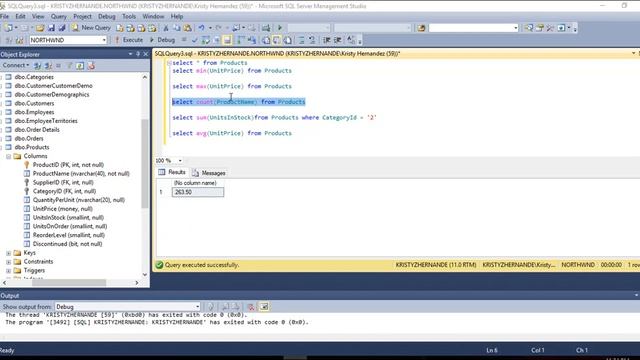Click the Save disk icon in toolbar

(x=51, y=28)
